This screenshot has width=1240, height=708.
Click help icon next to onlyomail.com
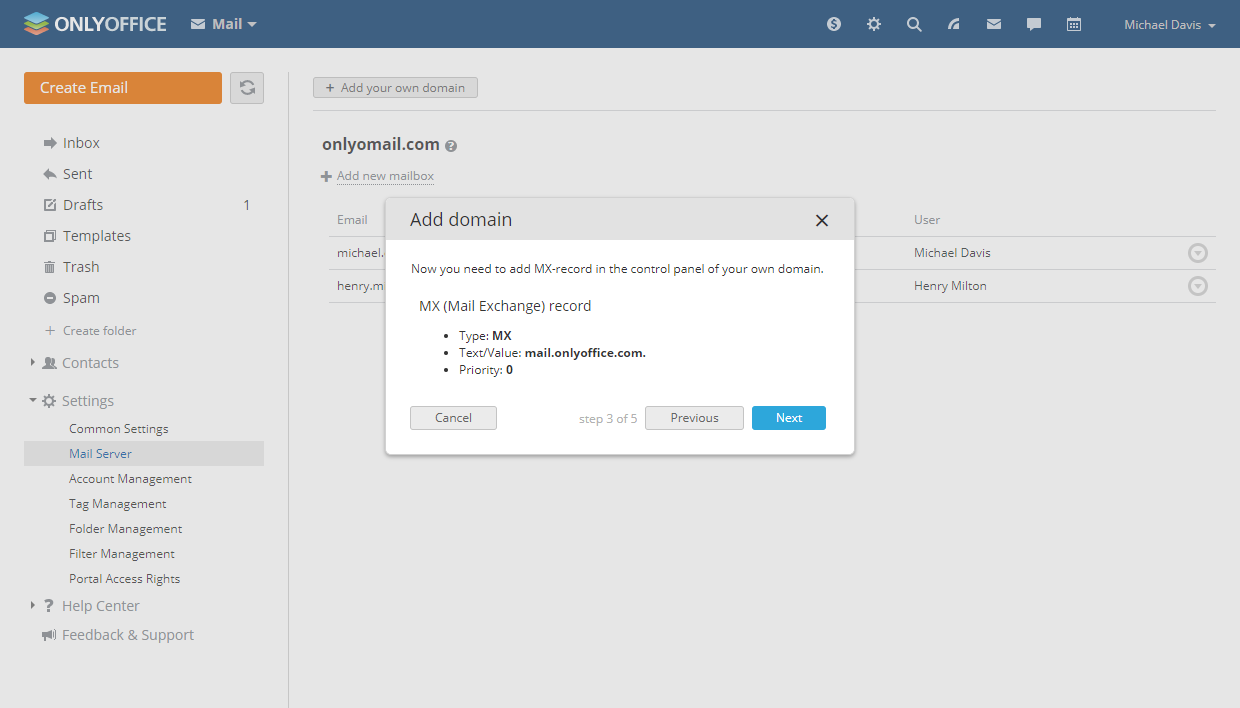(x=451, y=146)
